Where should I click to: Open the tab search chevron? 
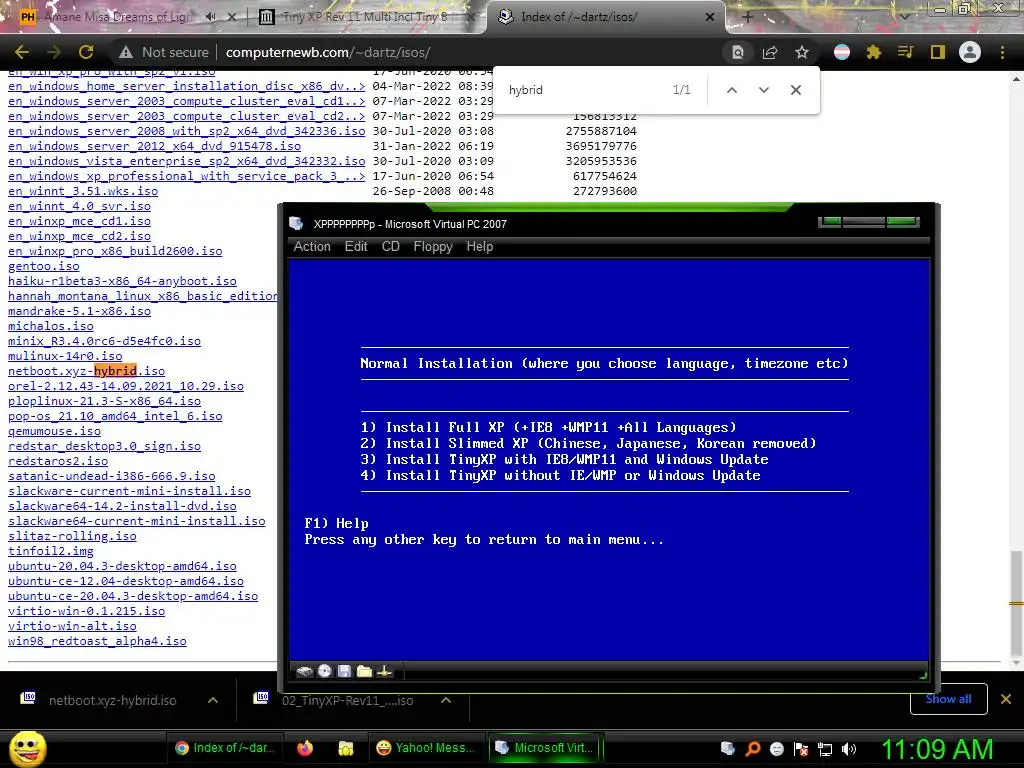tap(904, 17)
